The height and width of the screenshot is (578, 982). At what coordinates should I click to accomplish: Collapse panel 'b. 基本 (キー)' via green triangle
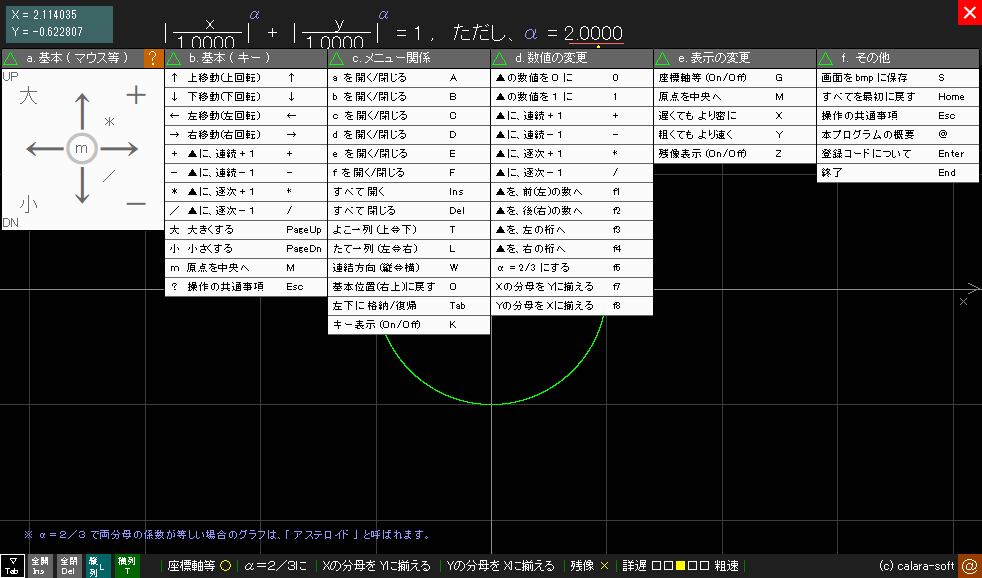tap(175, 58)
